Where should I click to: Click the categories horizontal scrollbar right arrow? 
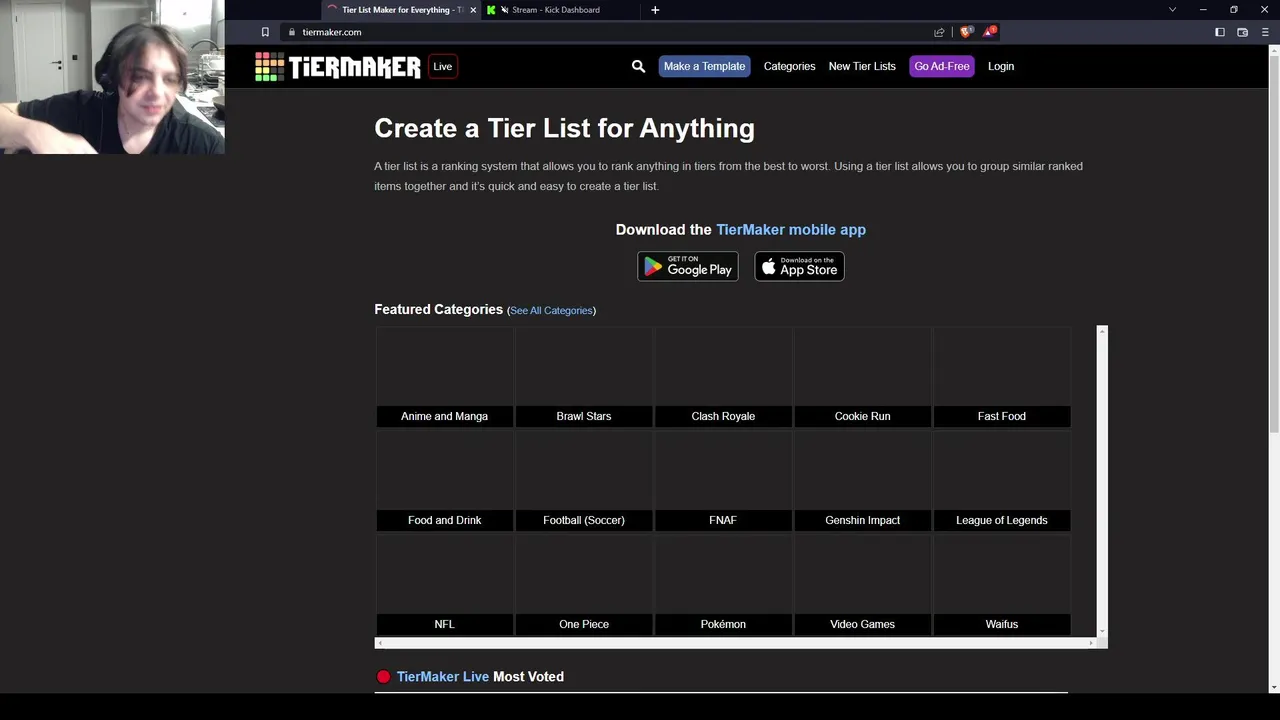1091,643
